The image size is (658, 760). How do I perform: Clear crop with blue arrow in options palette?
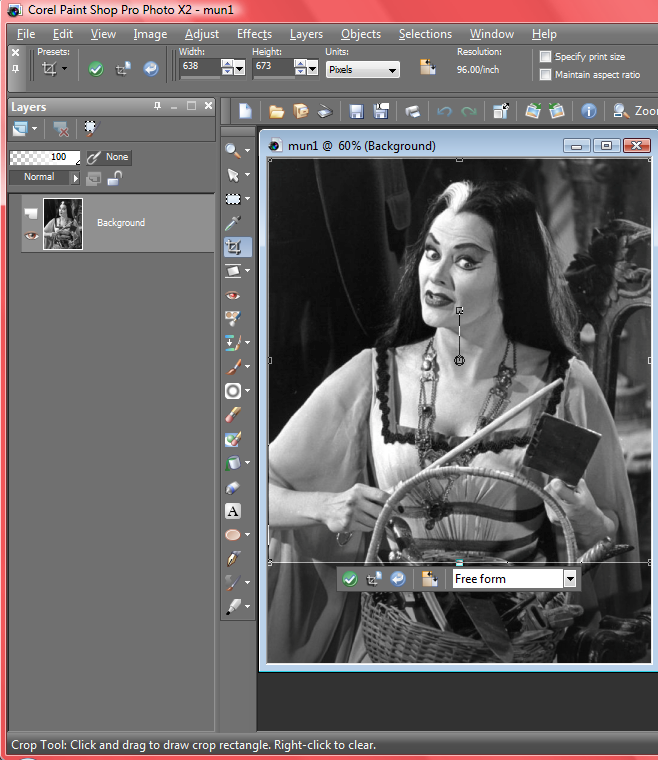[151, 69]
